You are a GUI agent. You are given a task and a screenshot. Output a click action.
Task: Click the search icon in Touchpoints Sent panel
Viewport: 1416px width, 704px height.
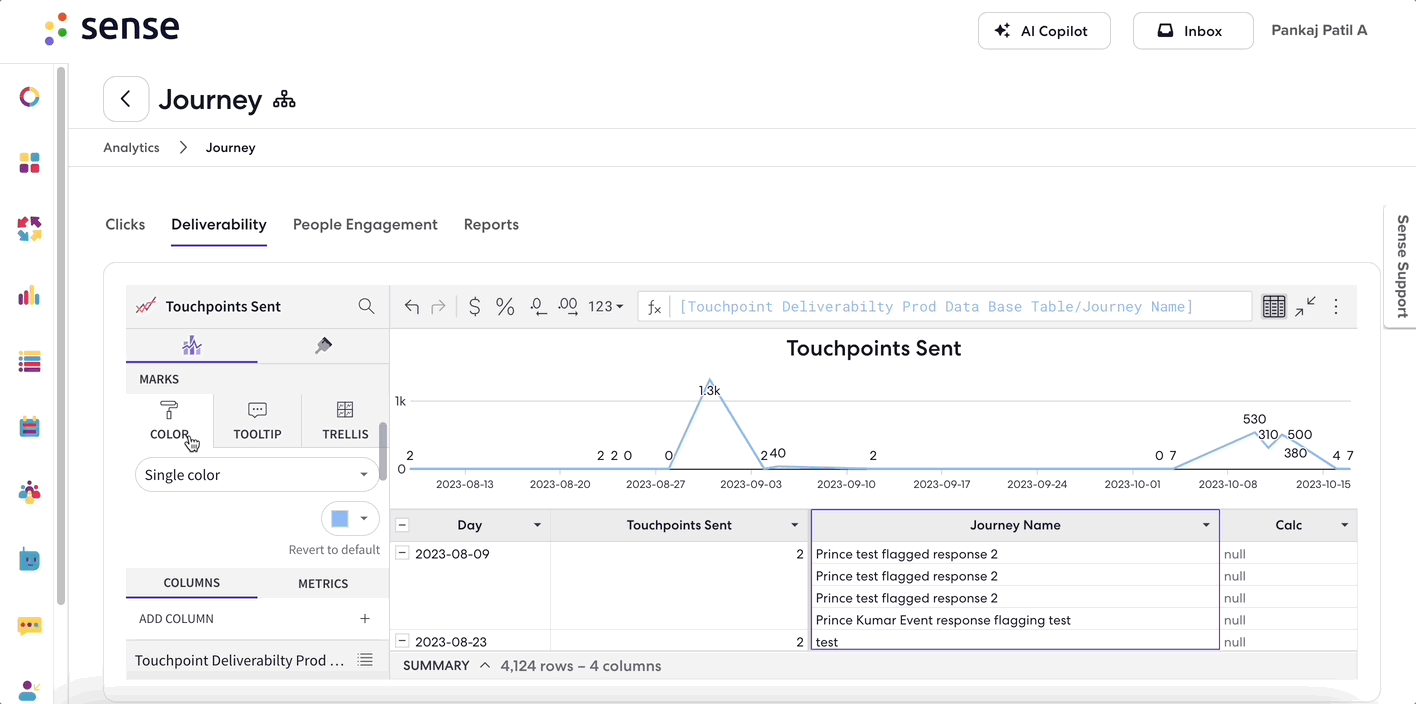[x=367, y=306]
